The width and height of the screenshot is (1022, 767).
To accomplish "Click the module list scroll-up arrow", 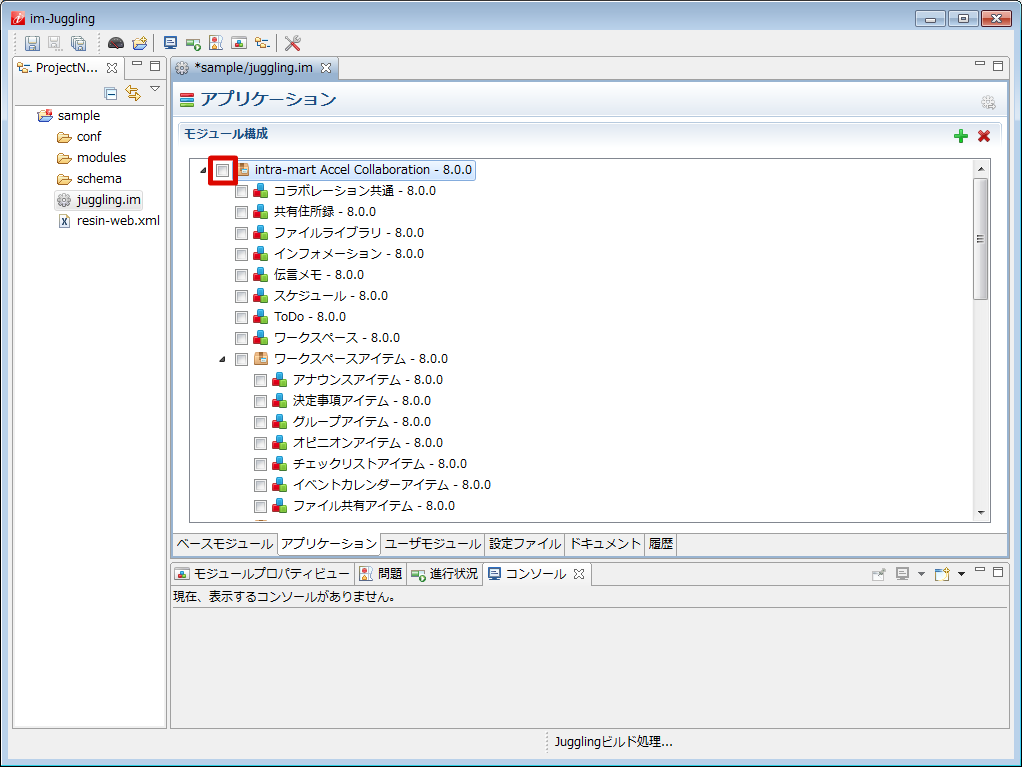I will (981, 169).
